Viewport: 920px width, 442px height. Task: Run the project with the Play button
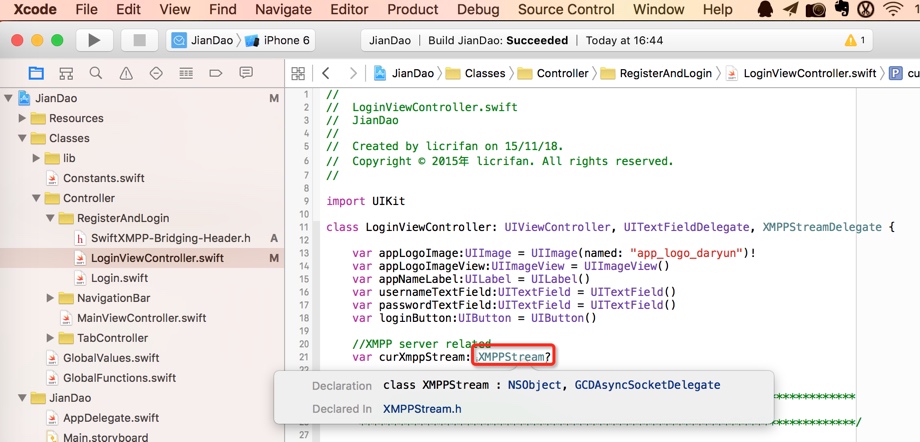(94, 41)
